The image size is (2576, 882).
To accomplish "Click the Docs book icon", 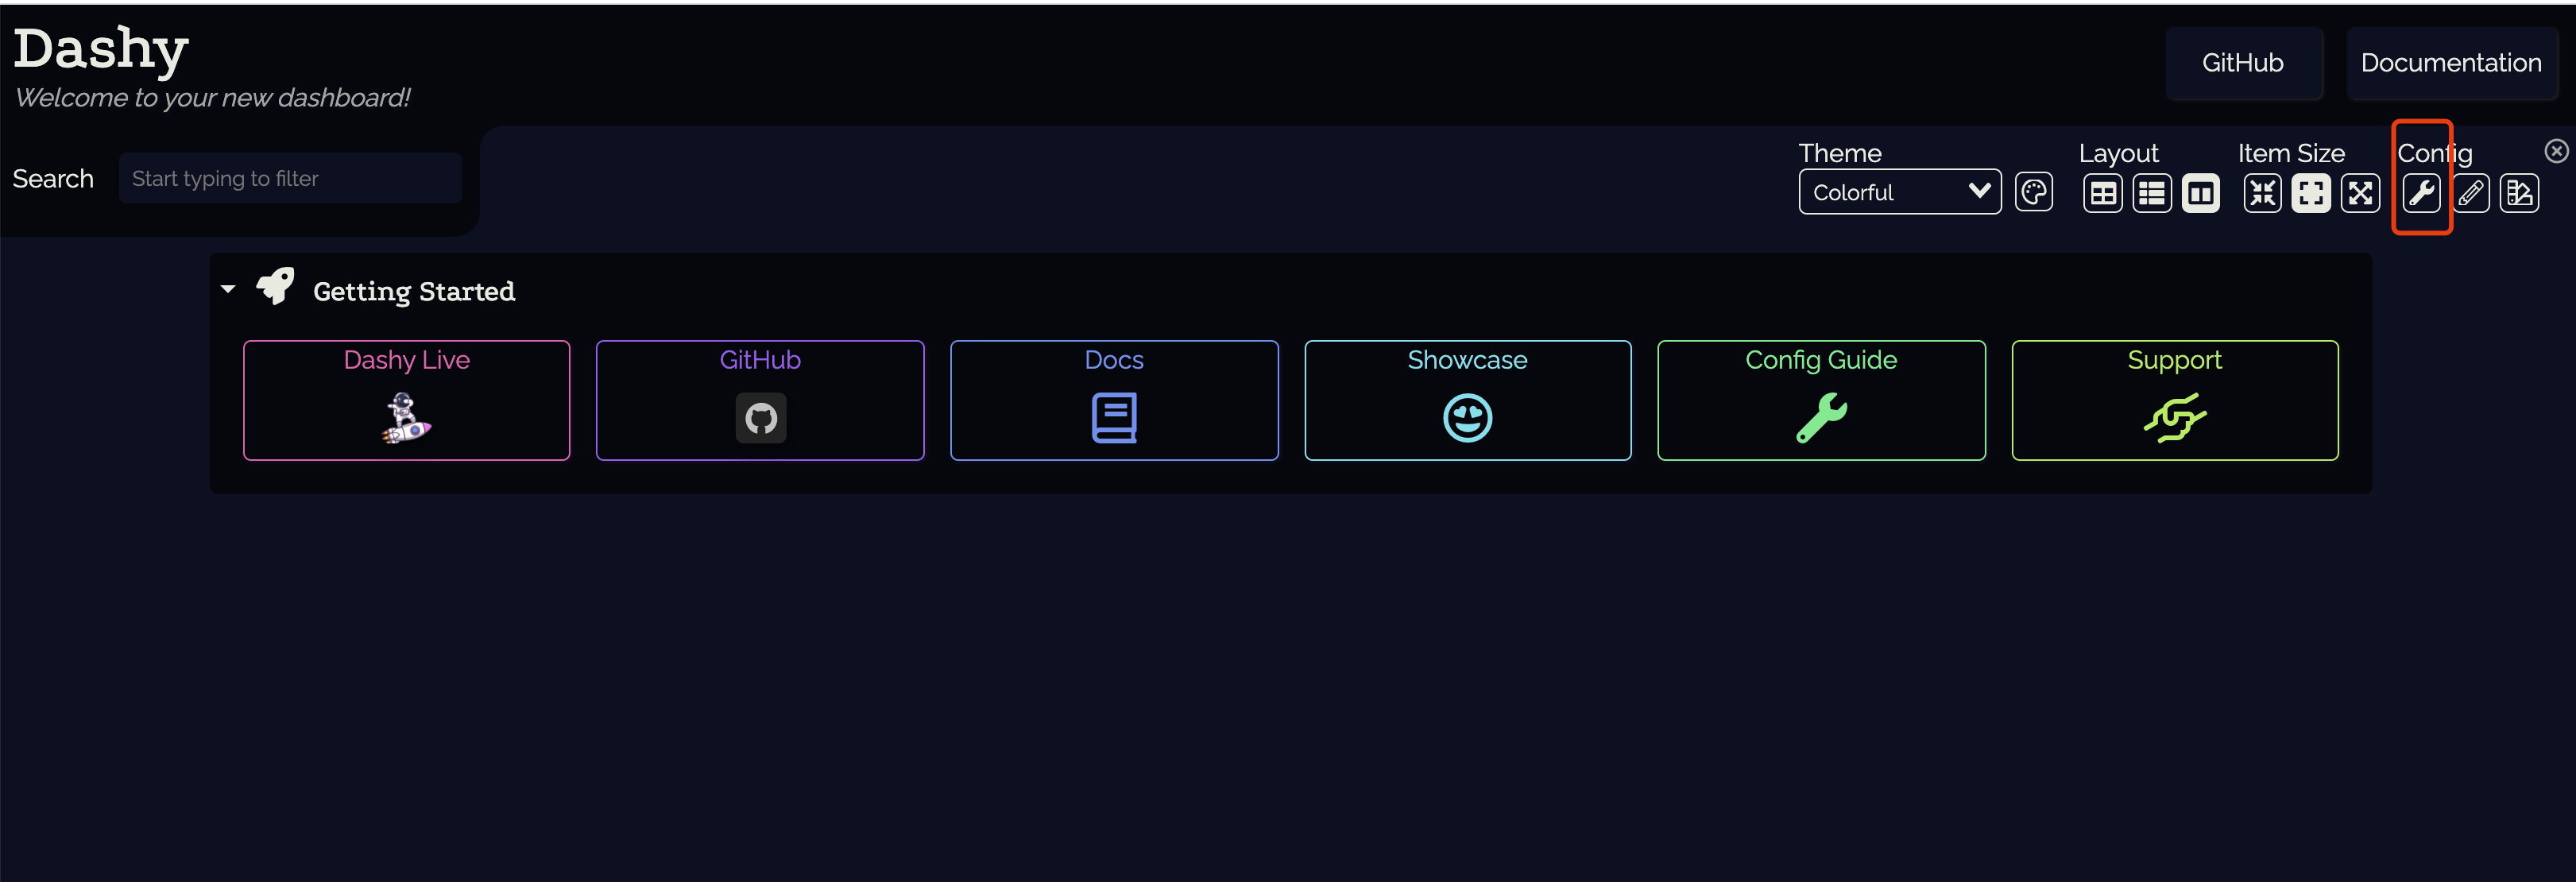I will pyautogui.click(x=1114, y=418).
